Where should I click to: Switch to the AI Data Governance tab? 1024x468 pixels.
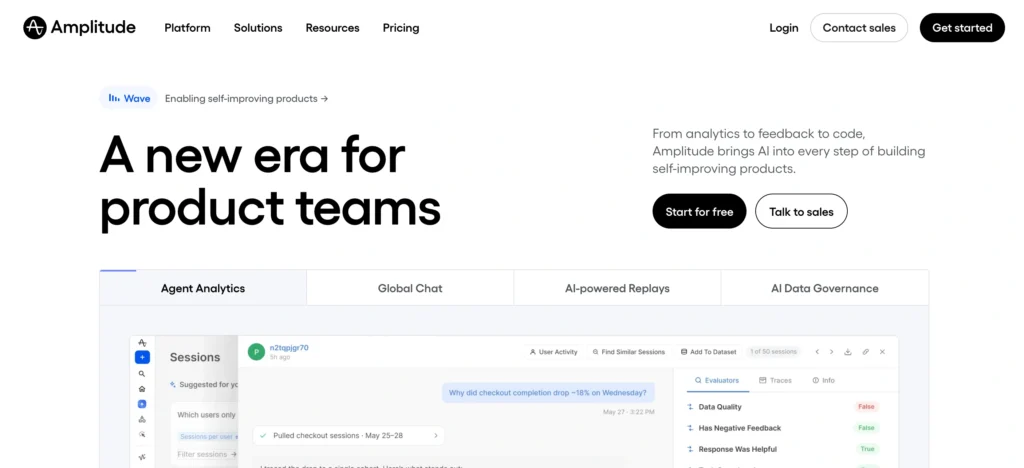click(x=824, y=288)
